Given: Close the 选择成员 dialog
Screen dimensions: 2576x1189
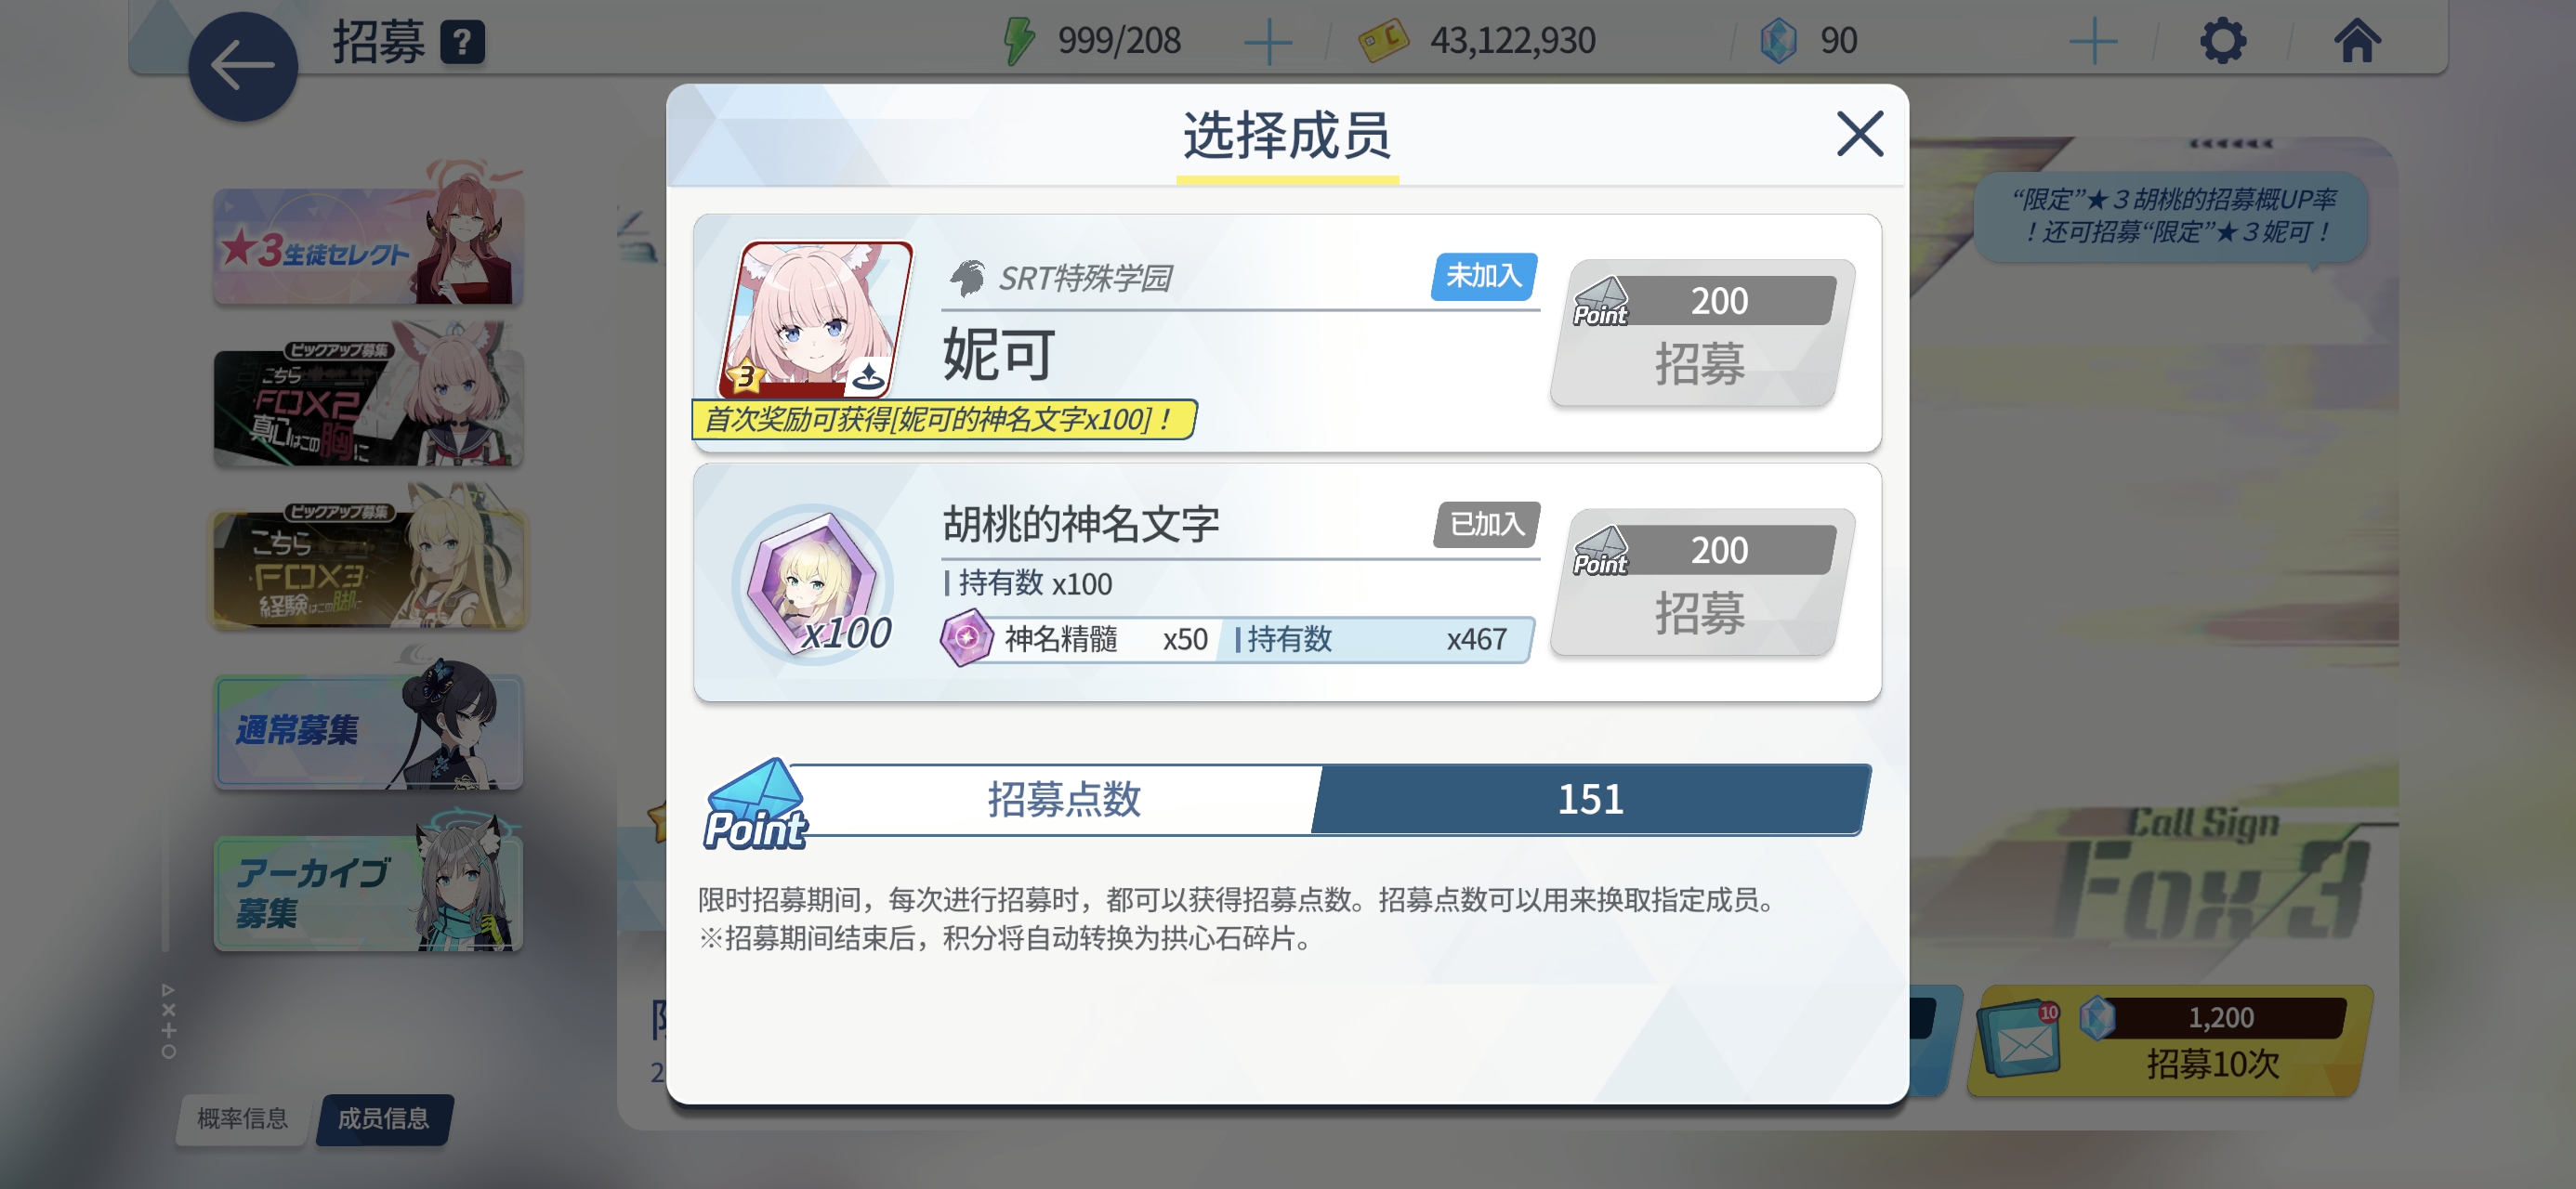Looking at the screenshot, I should point(1859,134).
